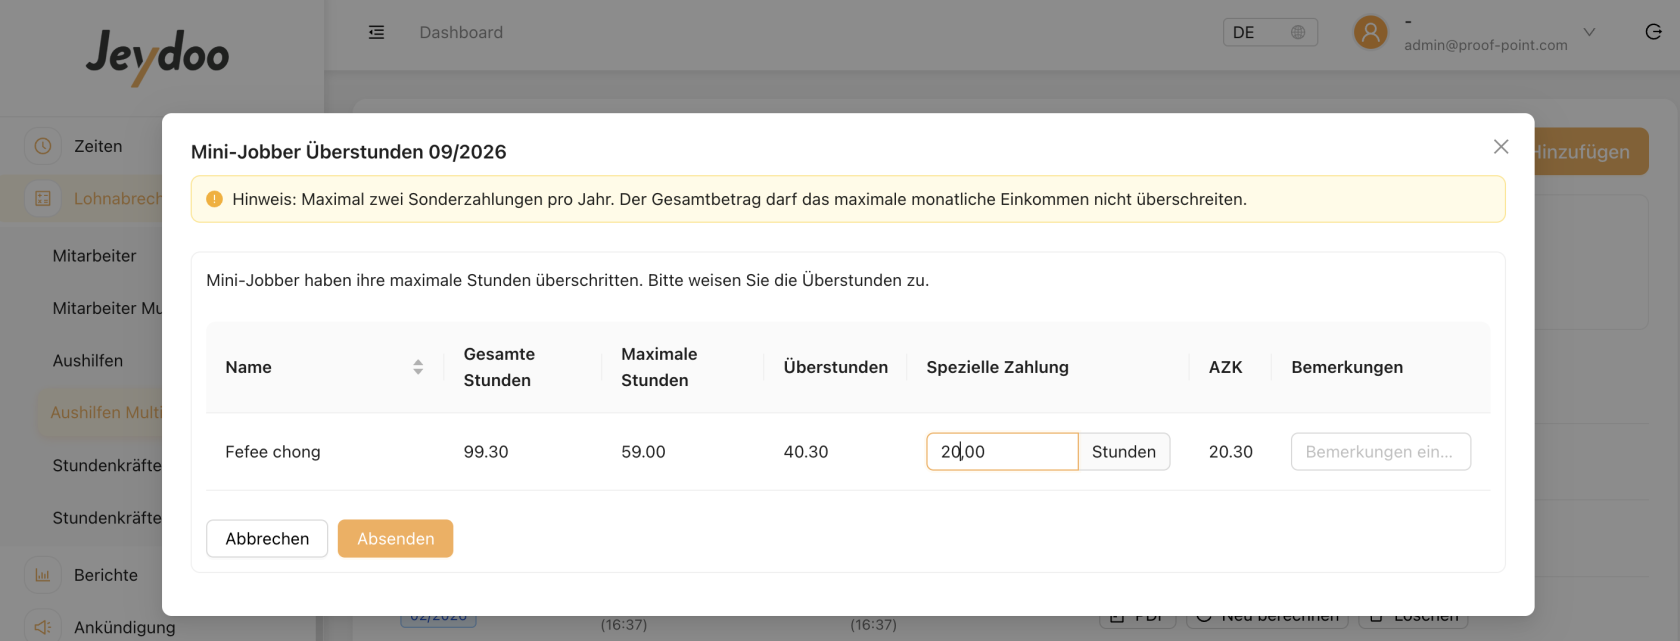Click the sidebar collapse menu icon

click(x=376, y=32)
